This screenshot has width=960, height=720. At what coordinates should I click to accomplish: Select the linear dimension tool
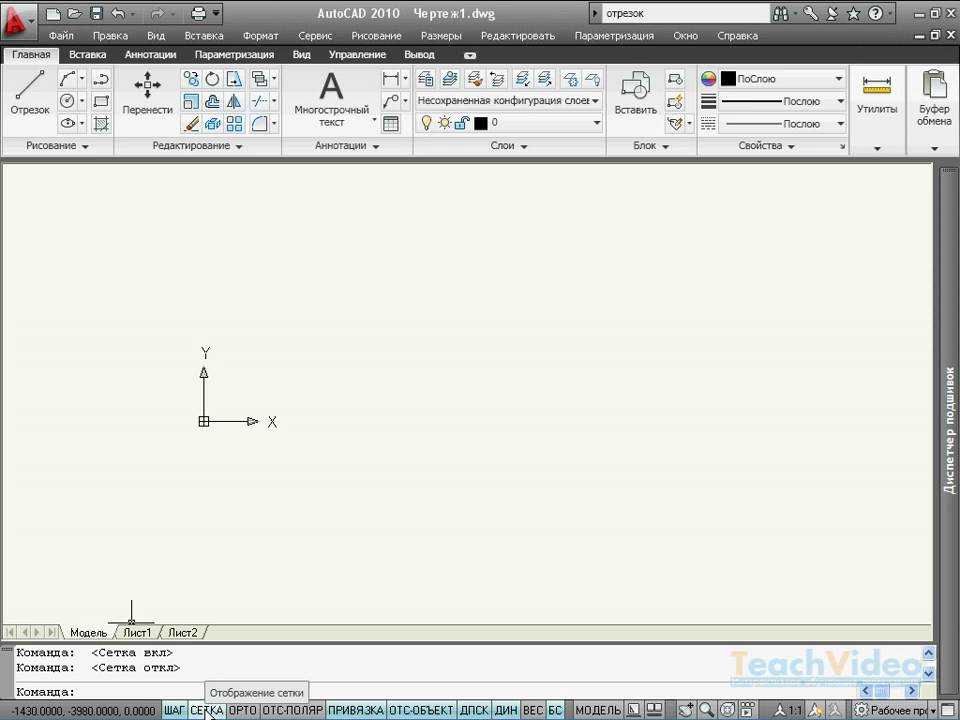tap(390, 79)
